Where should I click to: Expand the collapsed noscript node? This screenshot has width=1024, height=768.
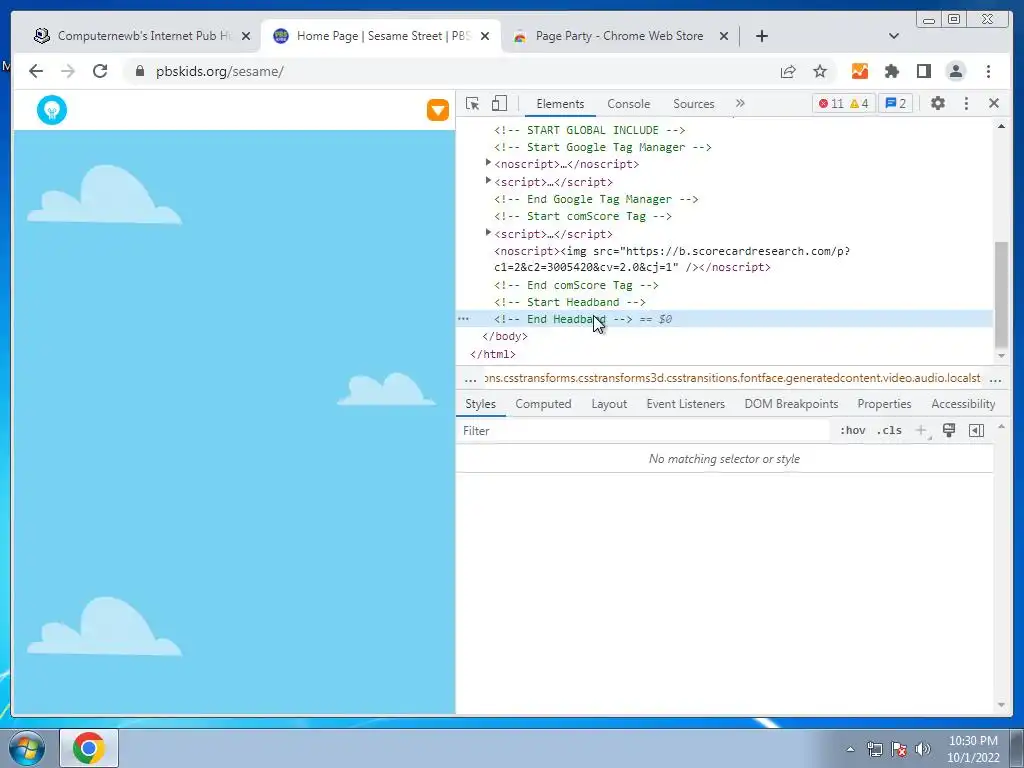coord(488,163)
